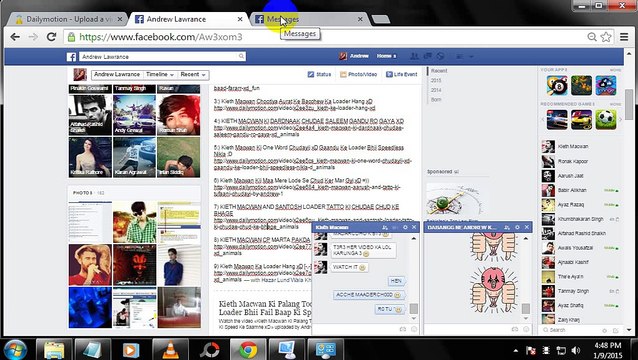
Task: Open friend requests icon in Facebook header
Action: coord(414,56)
